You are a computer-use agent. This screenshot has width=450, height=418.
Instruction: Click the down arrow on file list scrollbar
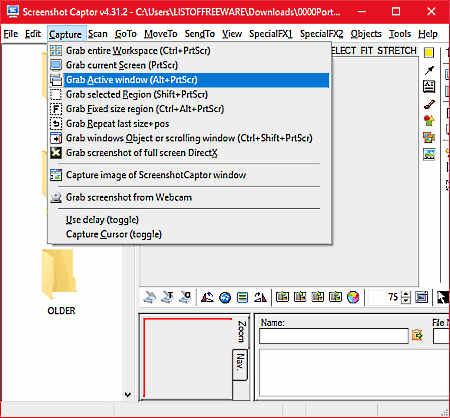click(x=128, y=395)
